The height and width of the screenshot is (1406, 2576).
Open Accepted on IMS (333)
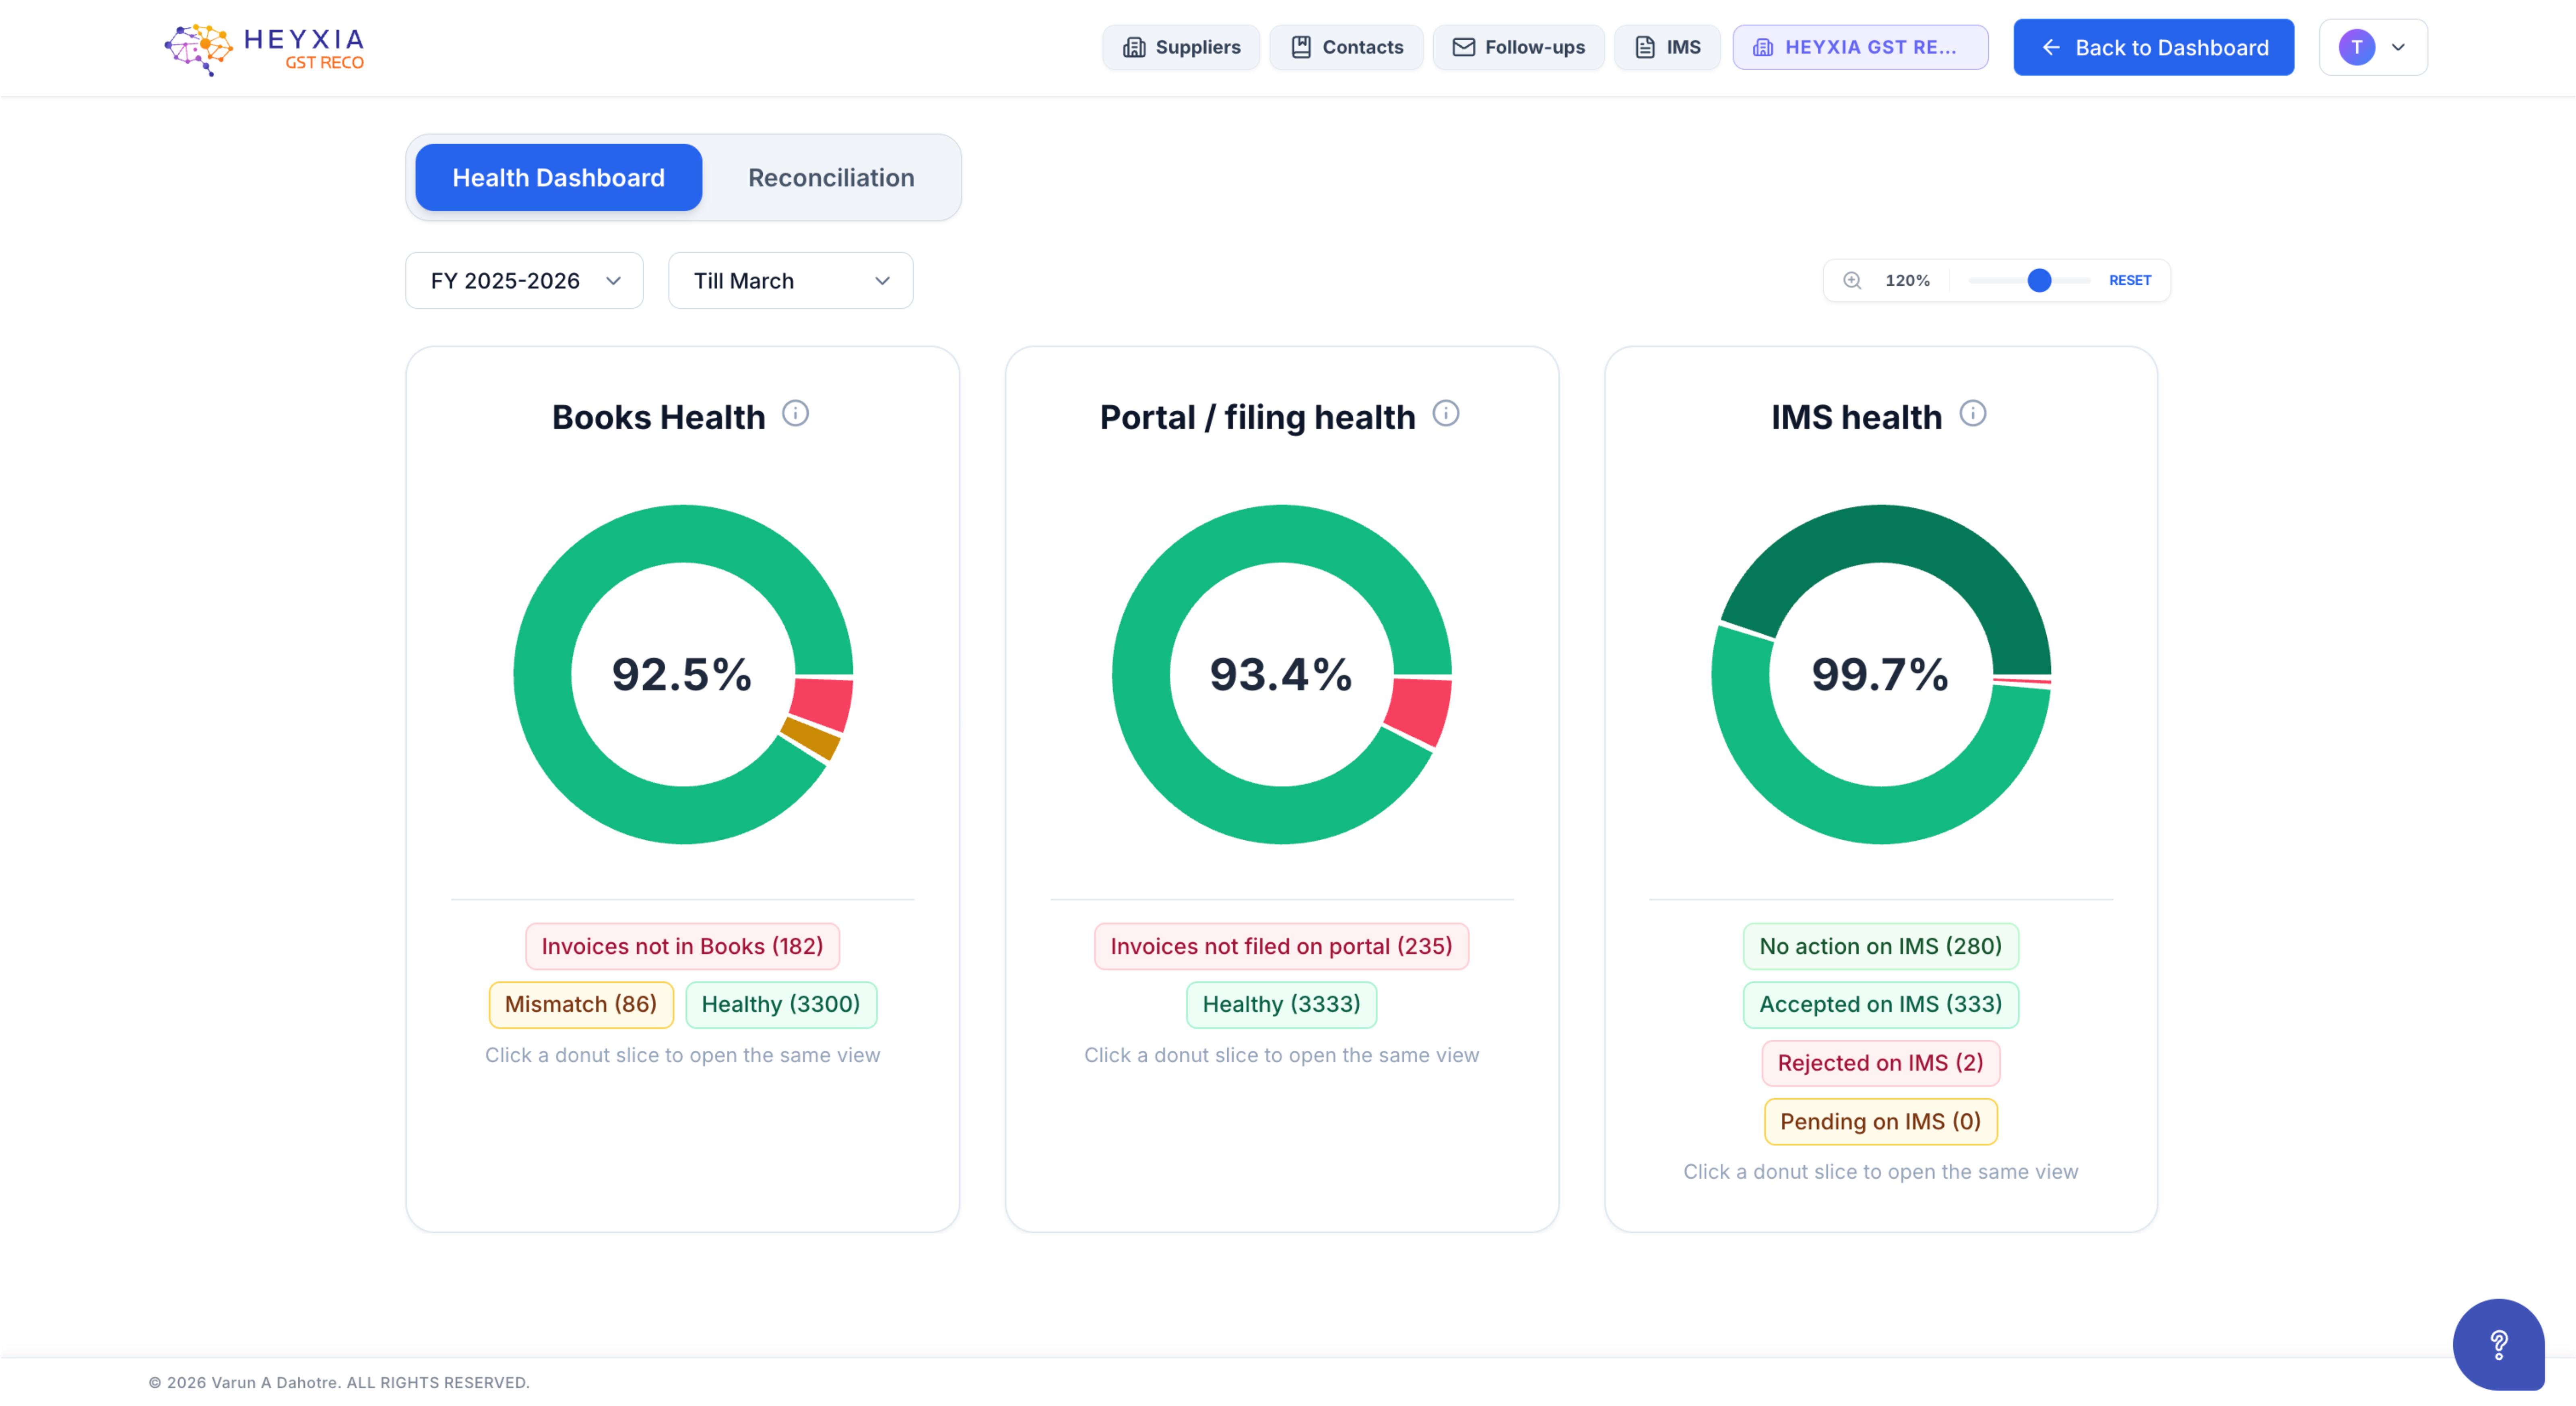pyautogui.click(x=1880, y=1004)
